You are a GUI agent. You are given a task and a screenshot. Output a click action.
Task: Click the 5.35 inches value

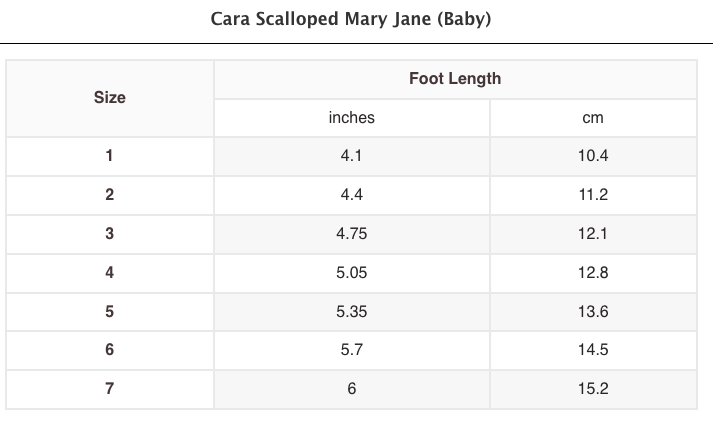point(352,312)
